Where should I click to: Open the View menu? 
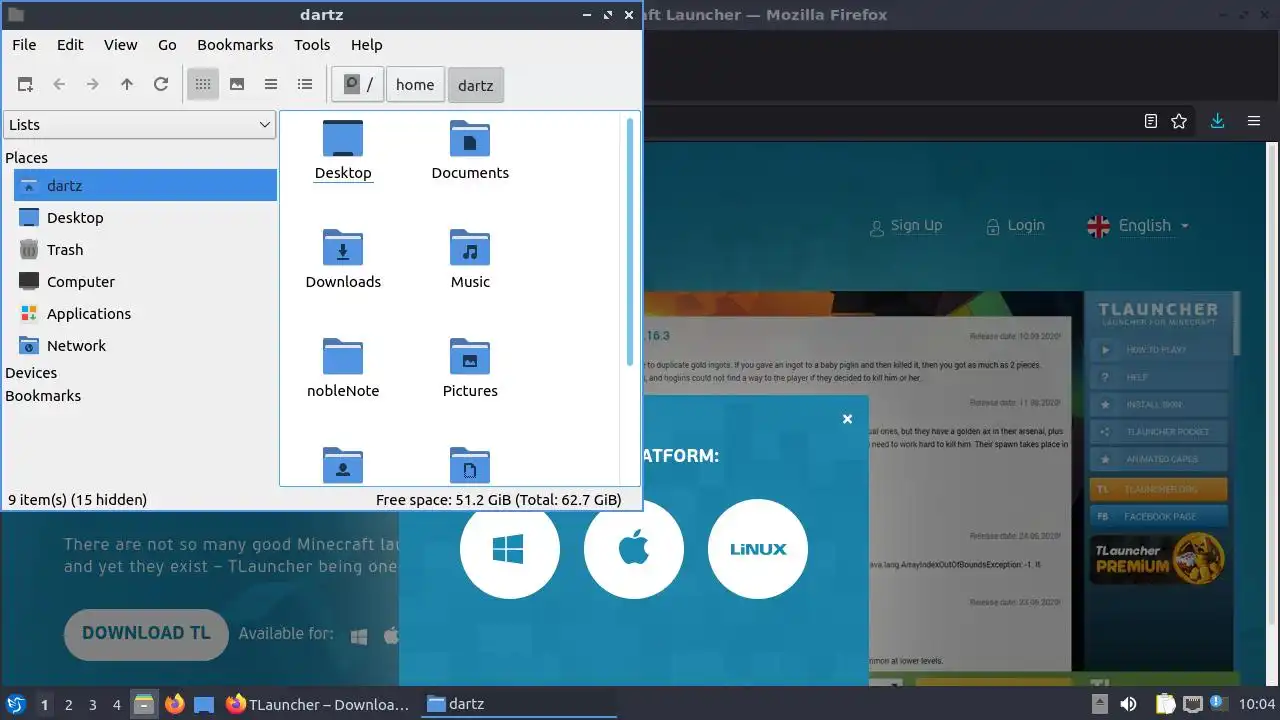(120, 45)
